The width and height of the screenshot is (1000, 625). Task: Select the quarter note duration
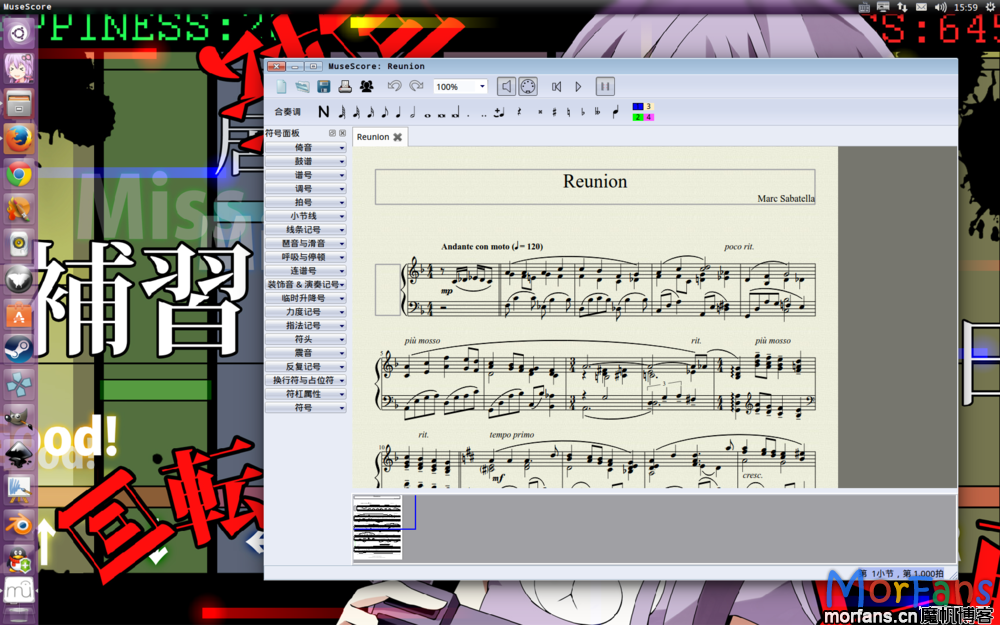pyautogui.click(x=398, y=112)
